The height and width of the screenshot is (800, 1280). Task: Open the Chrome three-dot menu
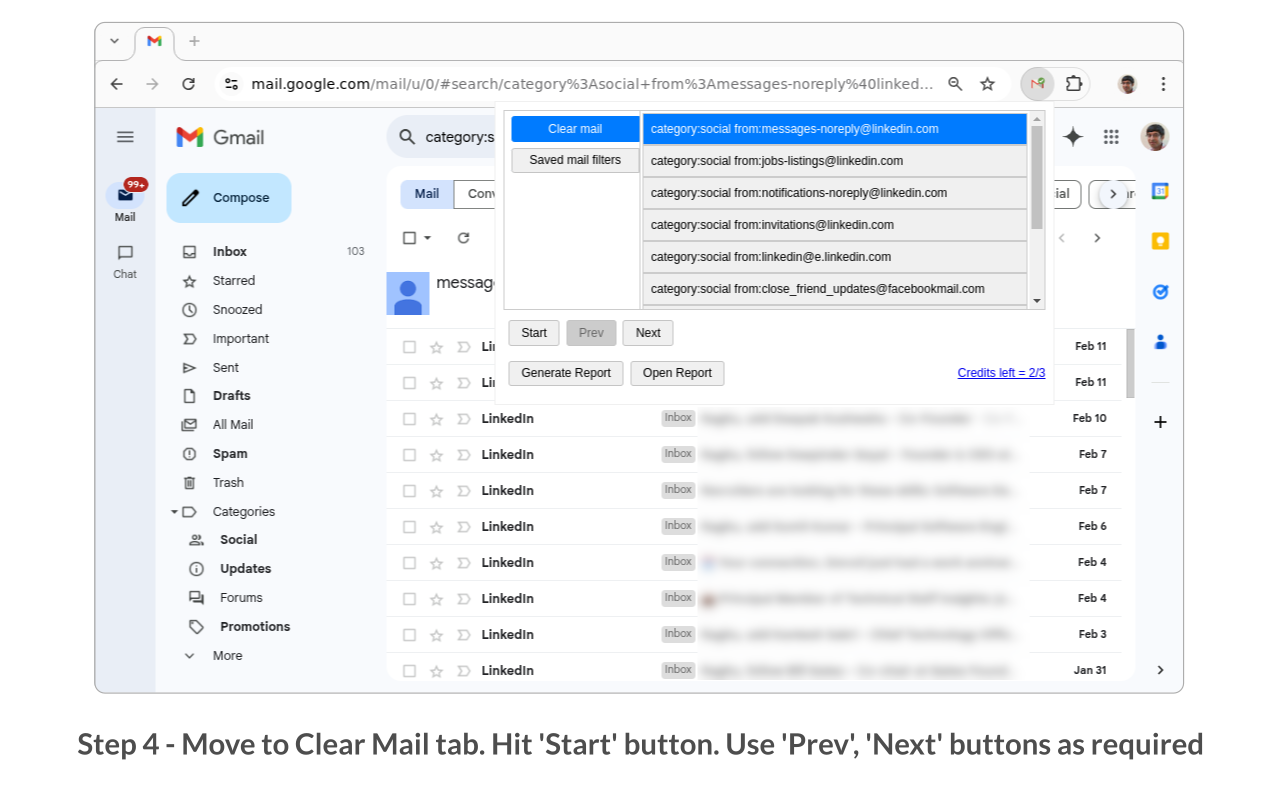pos(1163,84)
